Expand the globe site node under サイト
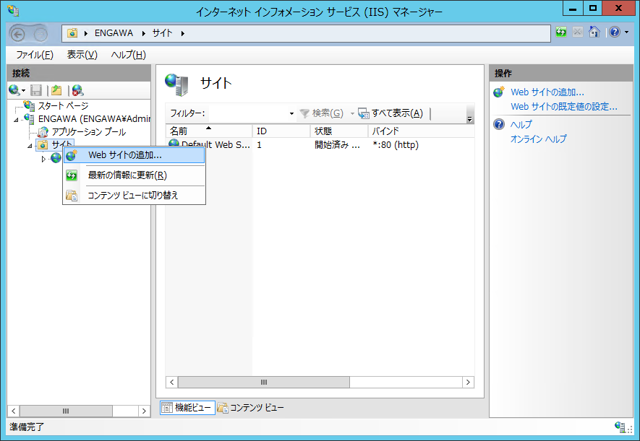This screenshot has width=640, height=441. pyautogui.click(x=43, y=159)
